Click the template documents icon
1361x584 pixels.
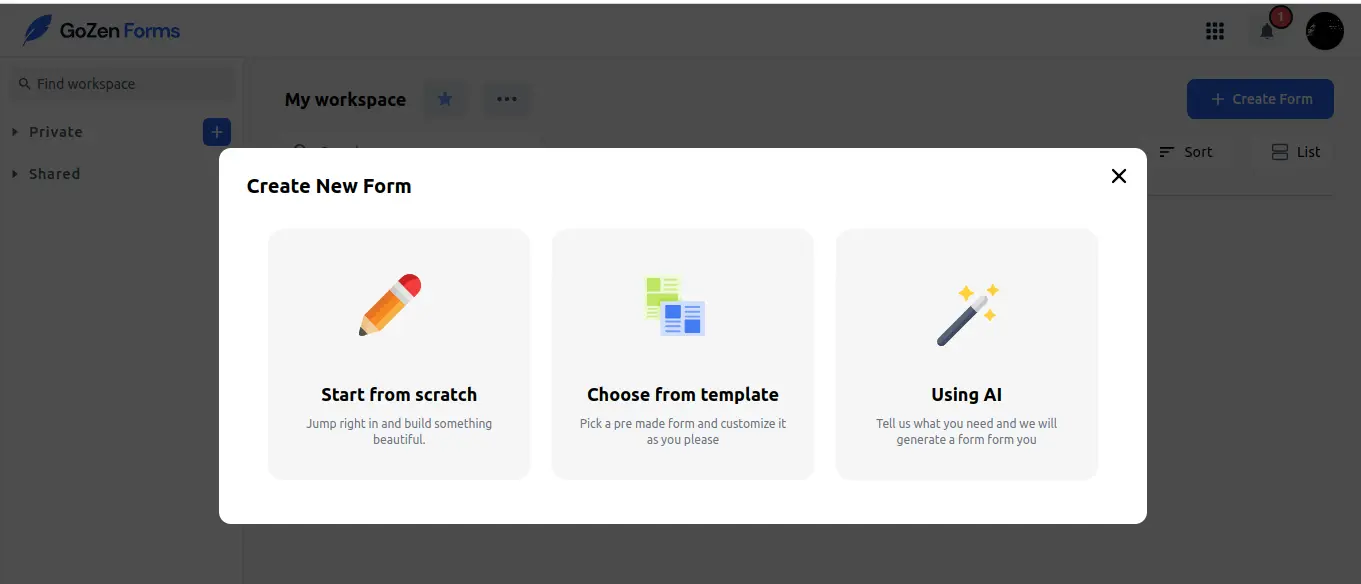pyautogui.click(x=675, y=306)
